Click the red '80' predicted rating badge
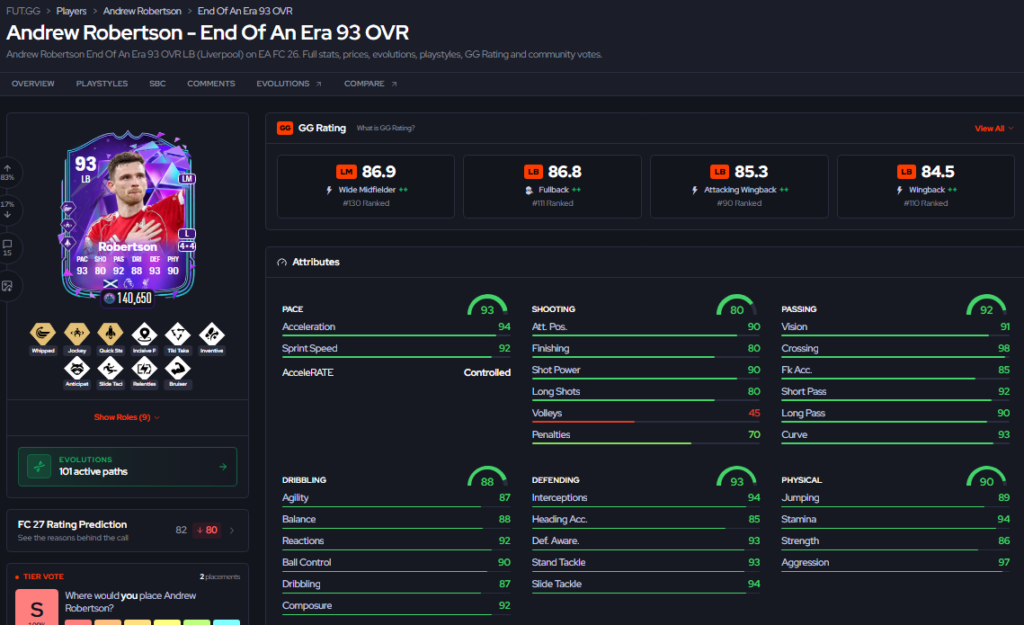 (x=207, y=530)
